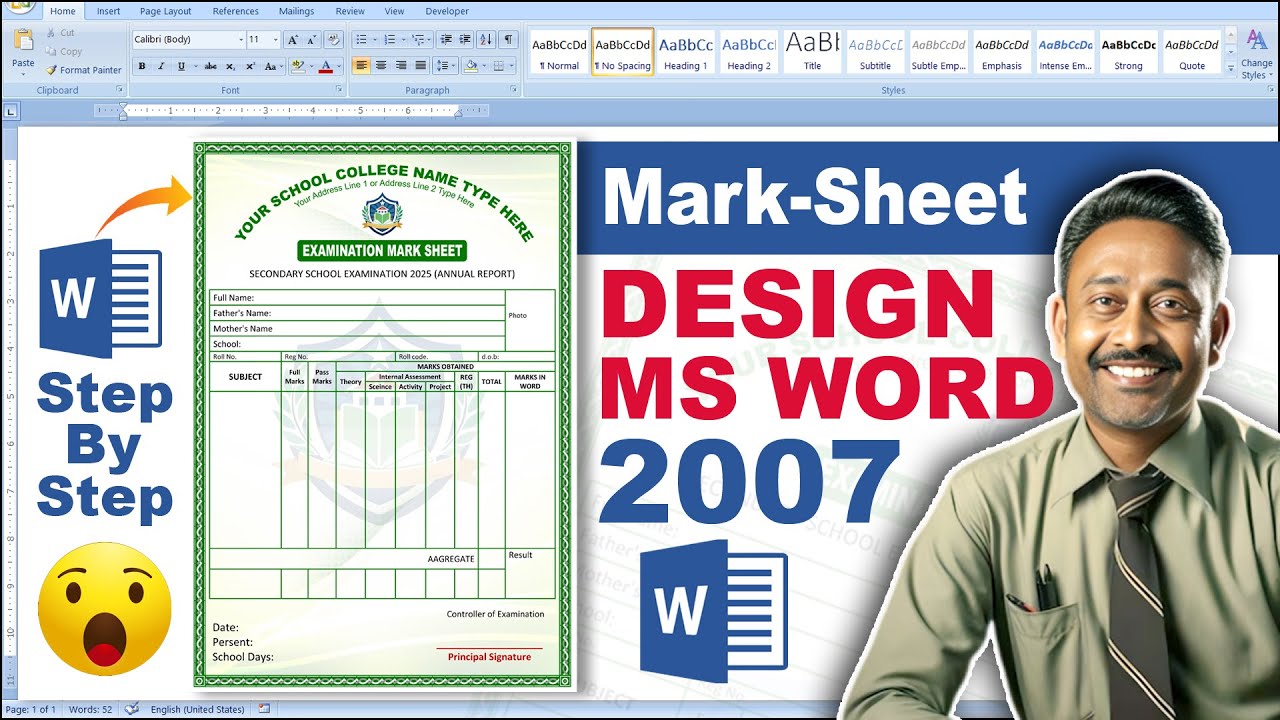Open the Font dialog launcher
The height and width of the screenshot is (720, 1280).
340,90
